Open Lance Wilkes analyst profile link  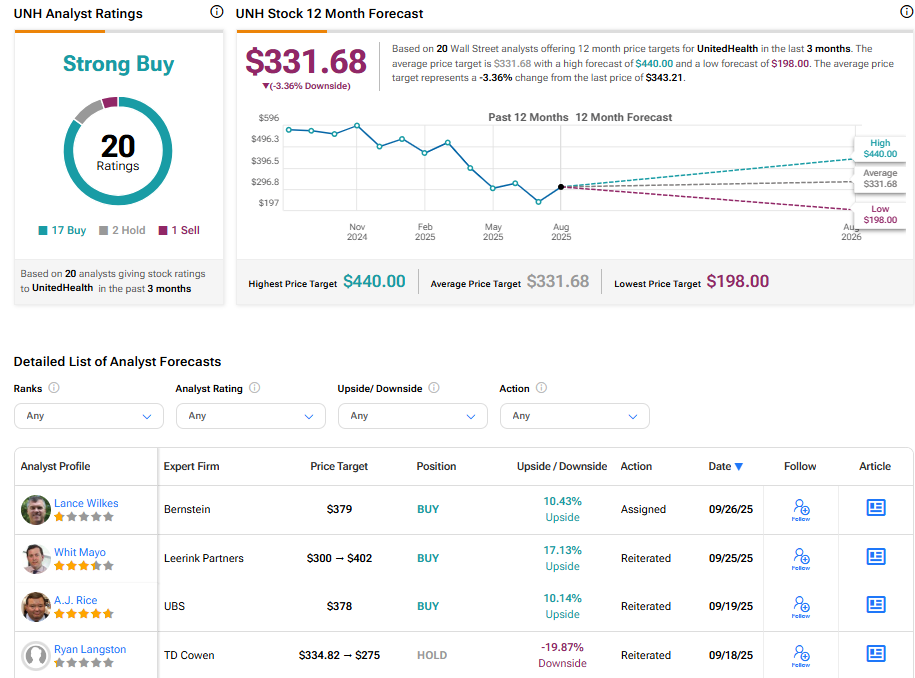coord(86,503)
